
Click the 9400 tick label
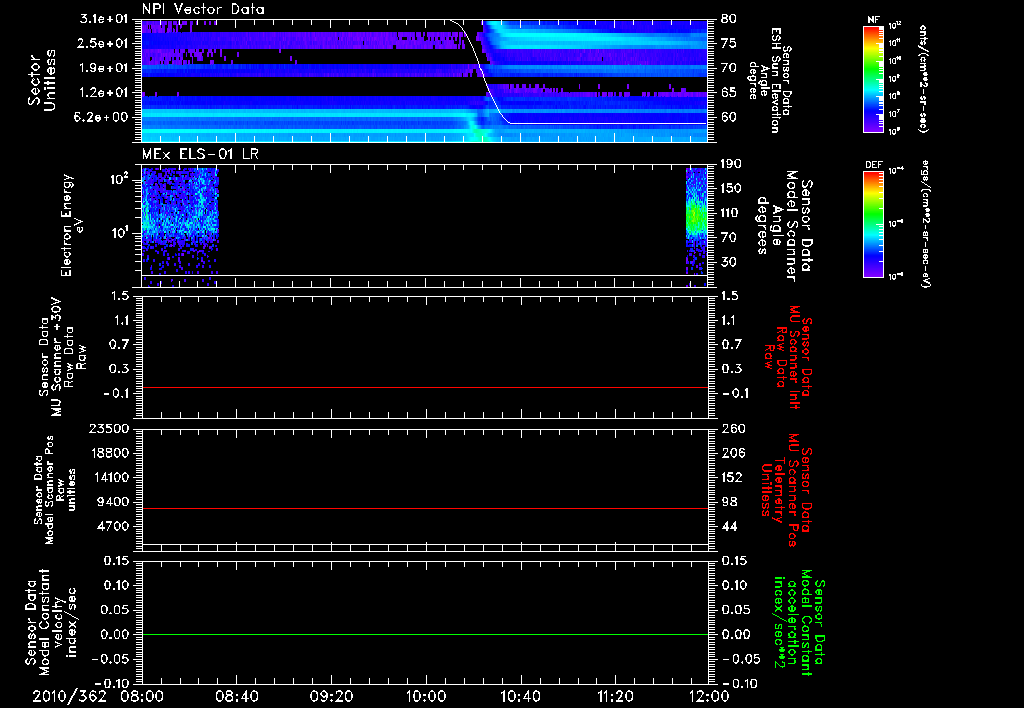(x=112, y=502)
